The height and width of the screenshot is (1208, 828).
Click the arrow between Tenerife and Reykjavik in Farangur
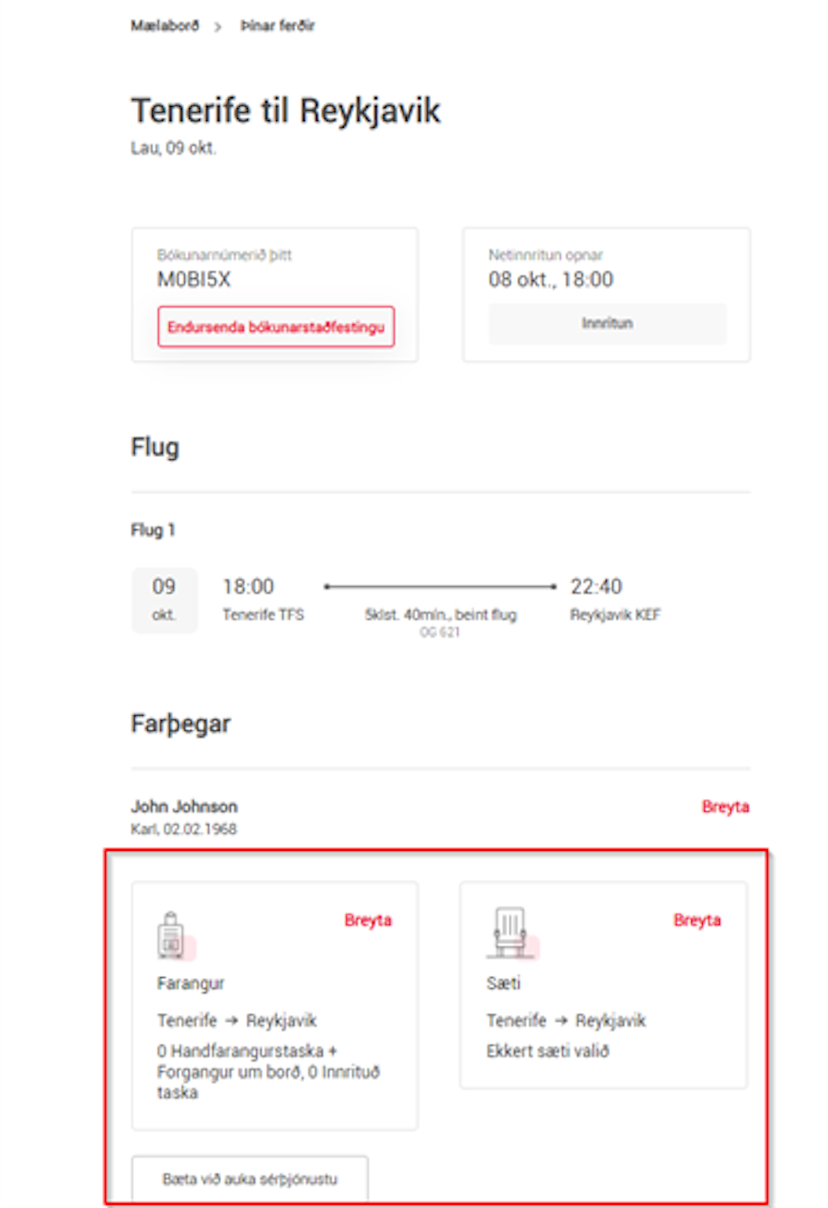232,1021
